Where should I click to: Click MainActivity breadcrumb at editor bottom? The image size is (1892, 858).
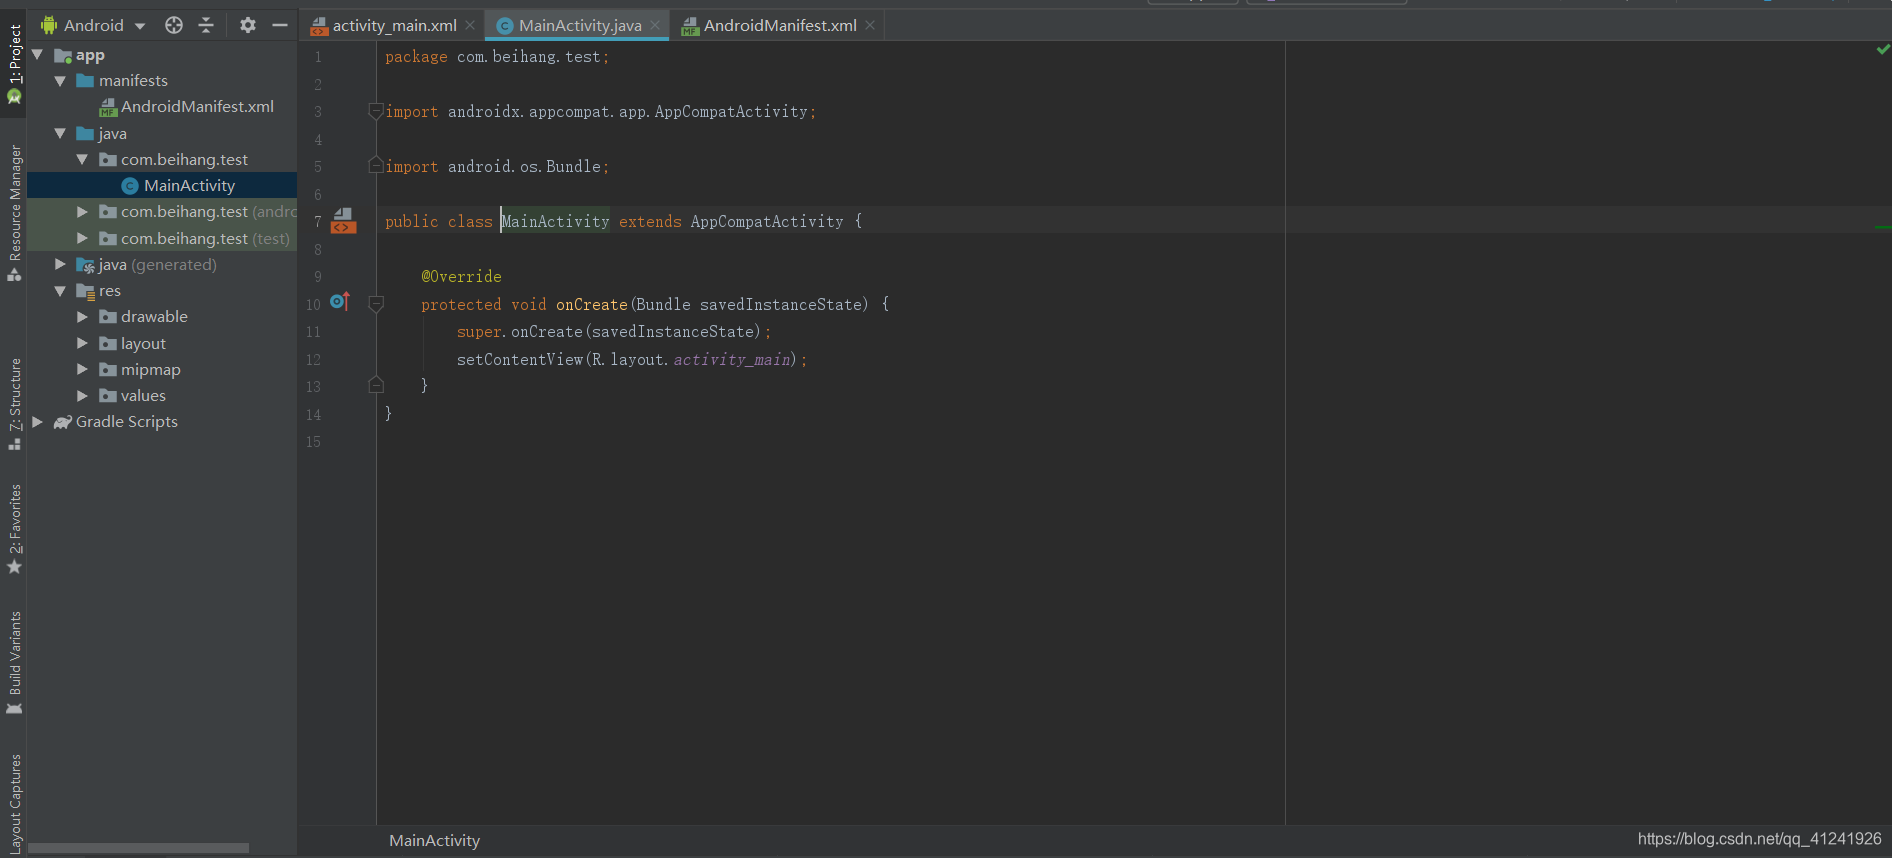tap(434, 841)
